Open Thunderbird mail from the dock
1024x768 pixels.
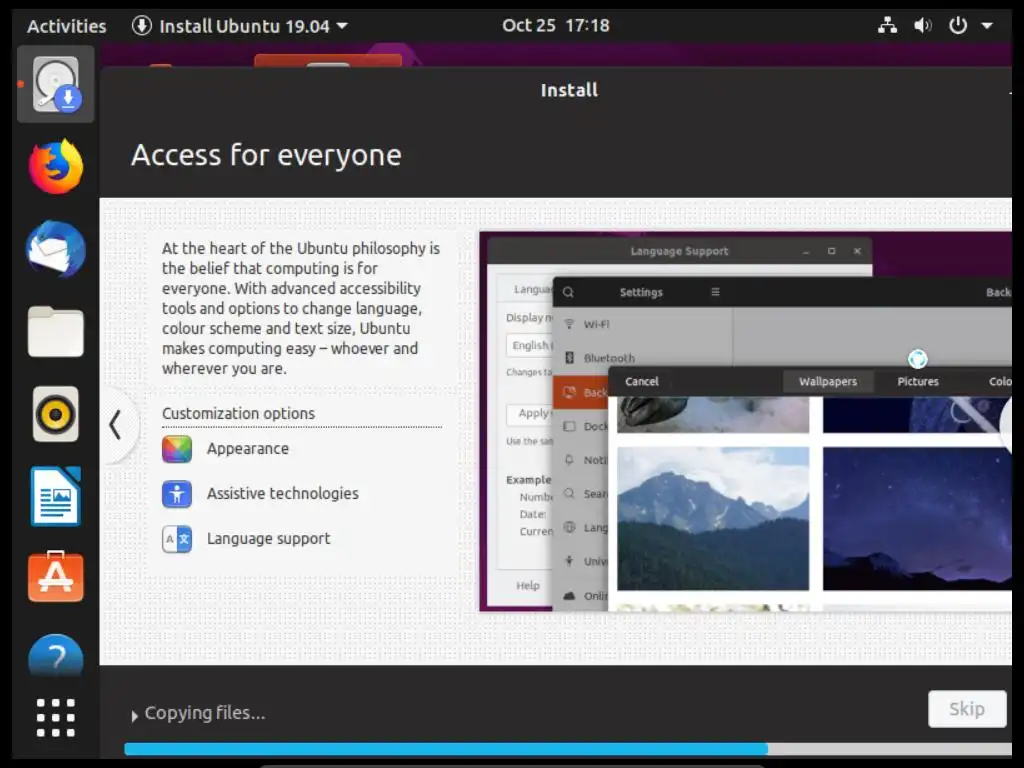coord(56,249)
